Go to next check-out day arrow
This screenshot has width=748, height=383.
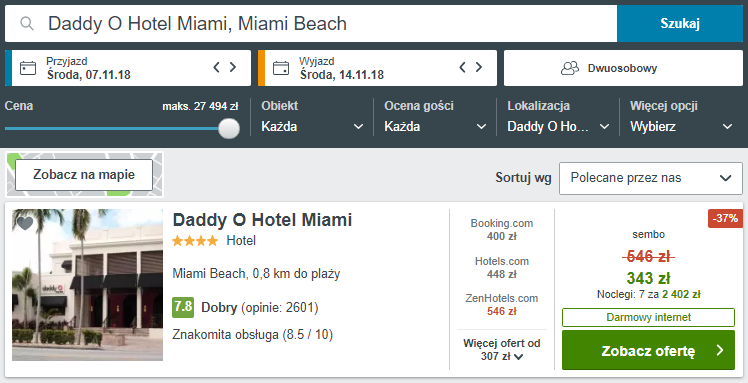478,67
